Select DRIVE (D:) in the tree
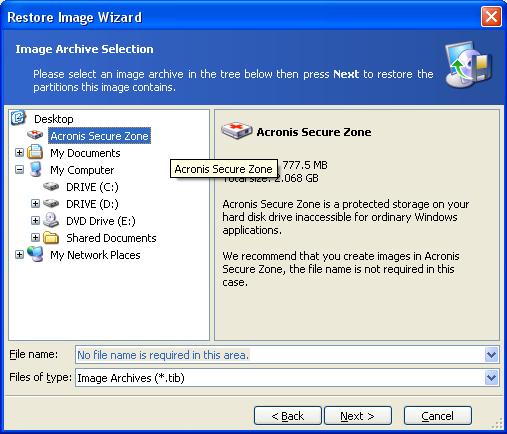 point(92,204)
